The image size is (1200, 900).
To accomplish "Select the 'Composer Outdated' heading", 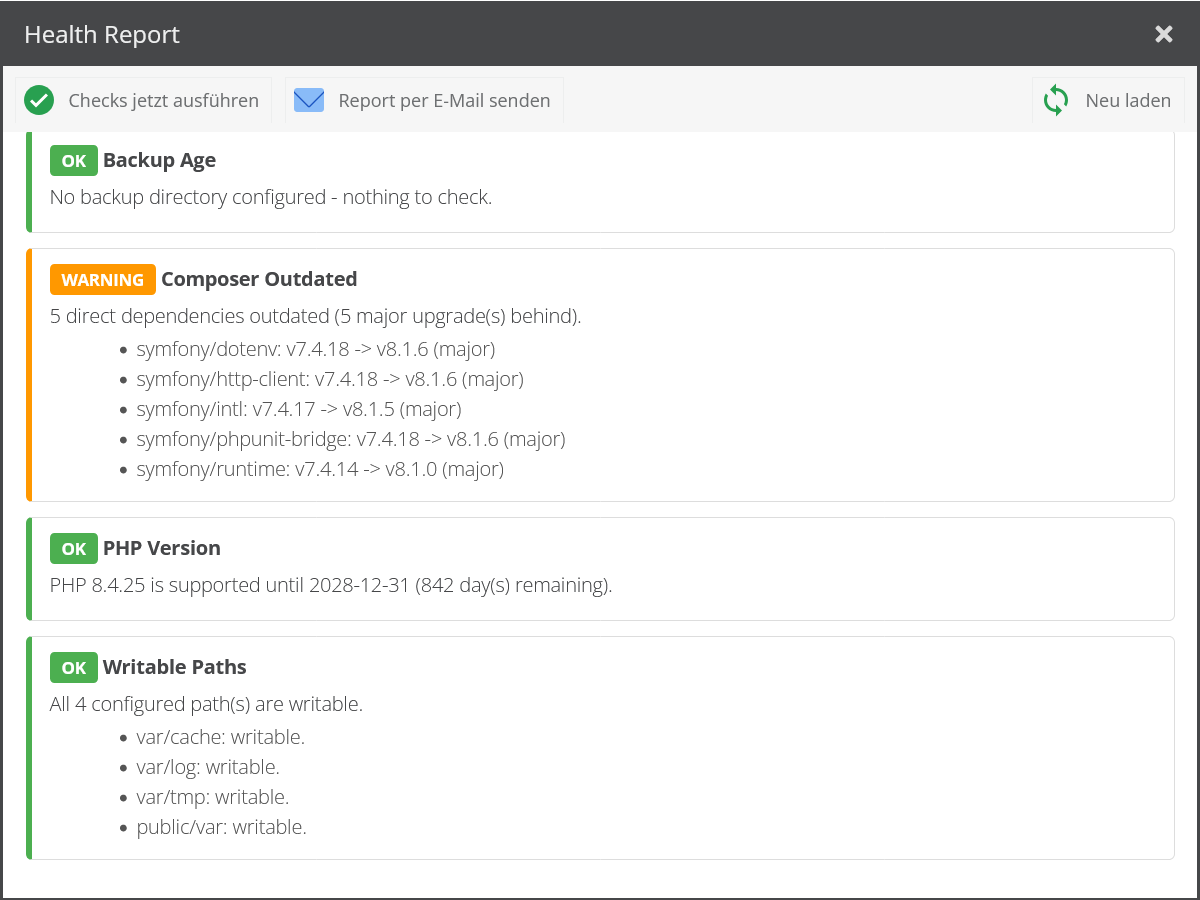I will point(259,279).
